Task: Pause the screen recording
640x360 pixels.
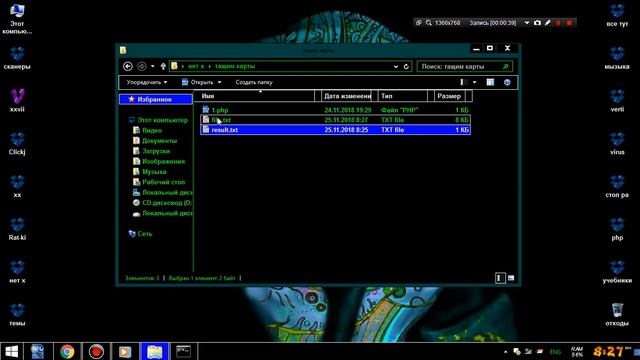Action: [x=558, y=23]
